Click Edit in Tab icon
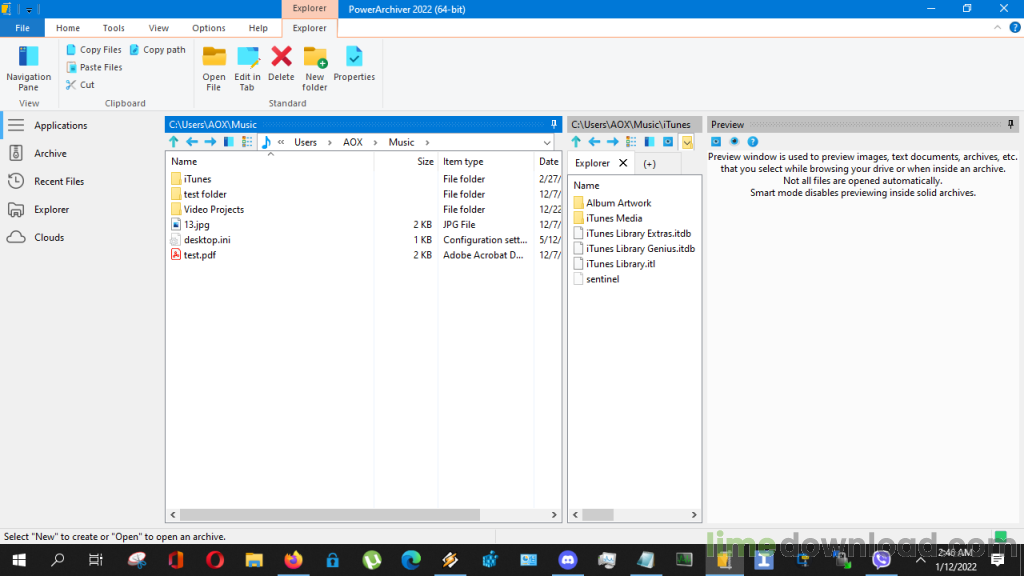The height and width of the screenshot is (576, 1024). point(247,67)
